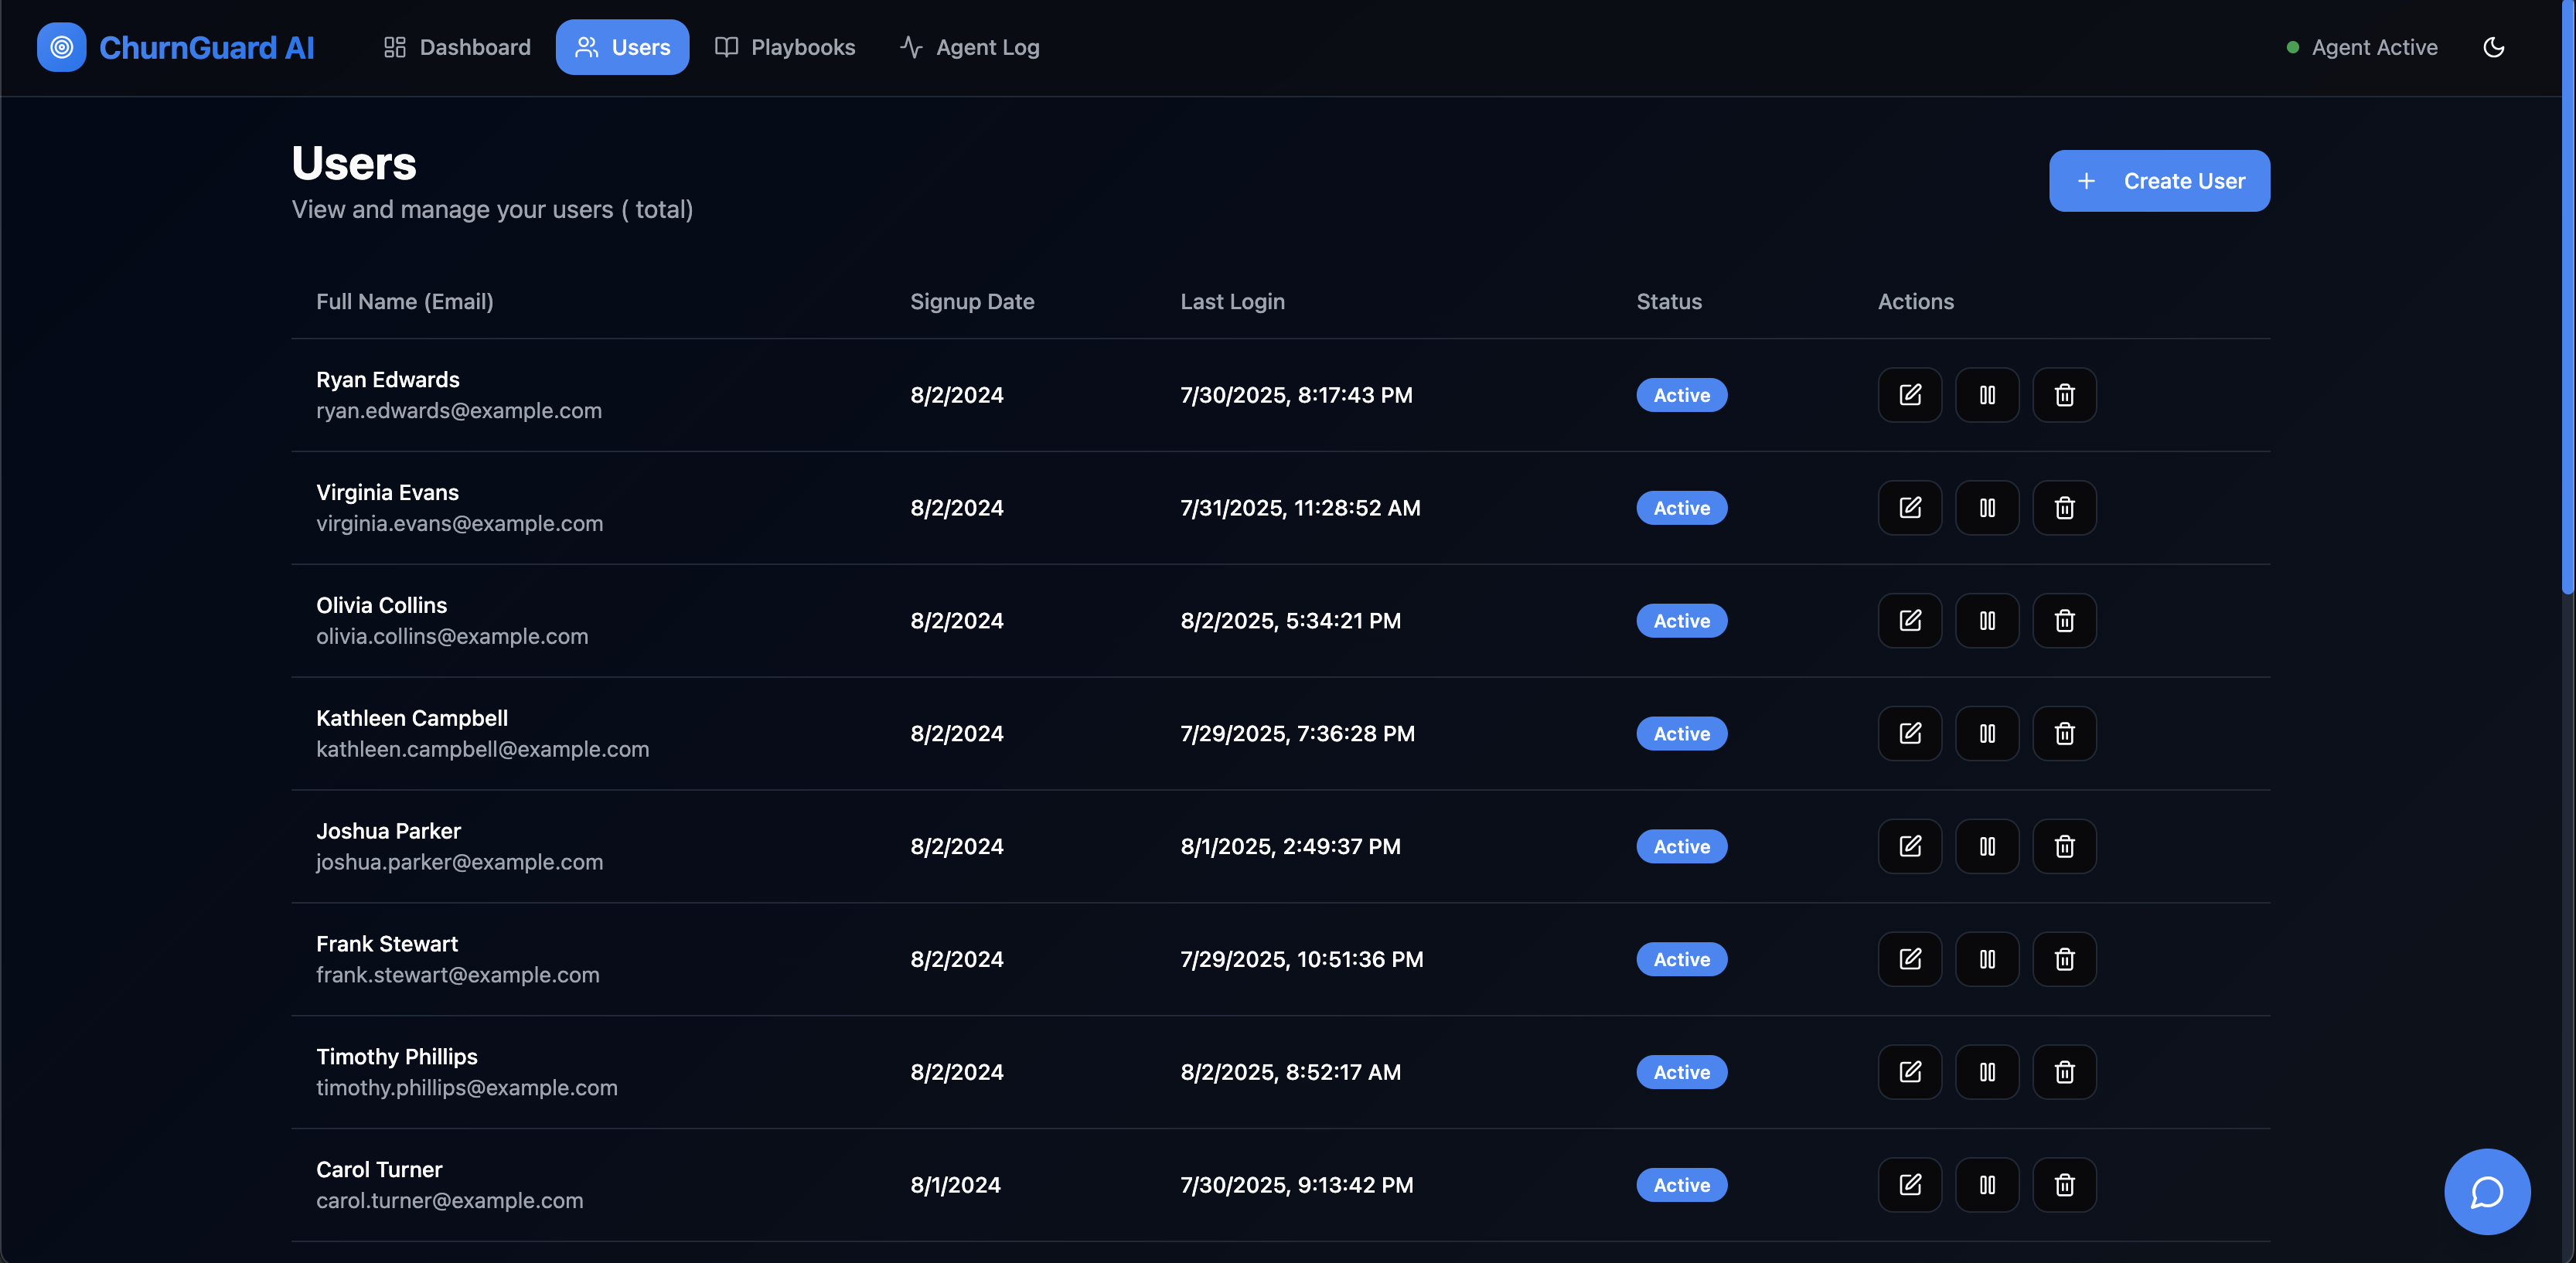
Task: Open the chat bubble widget
Action: click(2486, 1191)
